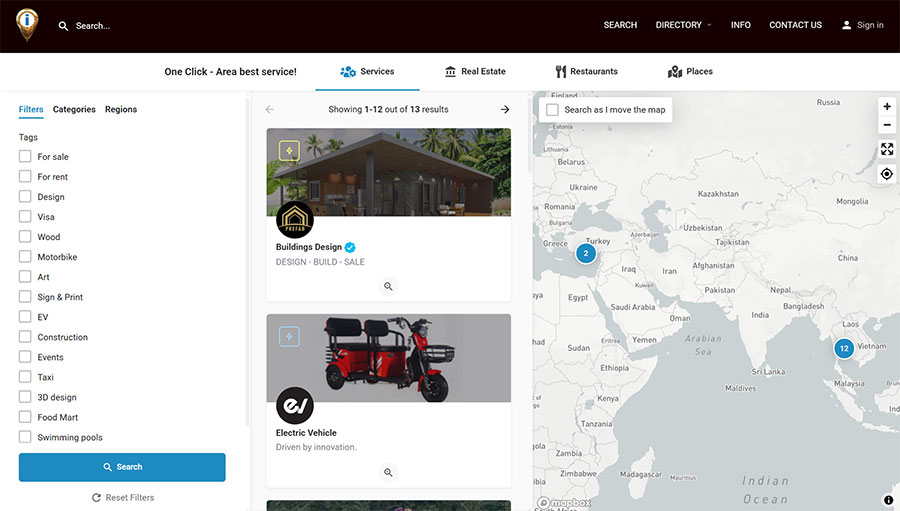Image resolution: width=900 pixels, height=511 pixels.
Task: Select the Real Estate tab
Action: pyautogui.click(x=475, y=72)
